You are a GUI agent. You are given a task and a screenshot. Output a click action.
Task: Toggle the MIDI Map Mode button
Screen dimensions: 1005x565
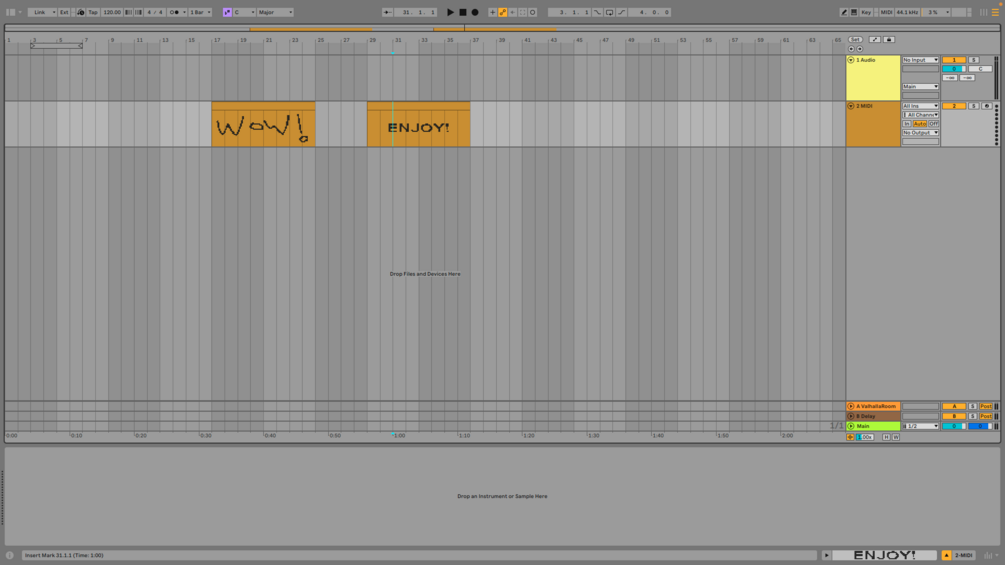pos(886,12)
